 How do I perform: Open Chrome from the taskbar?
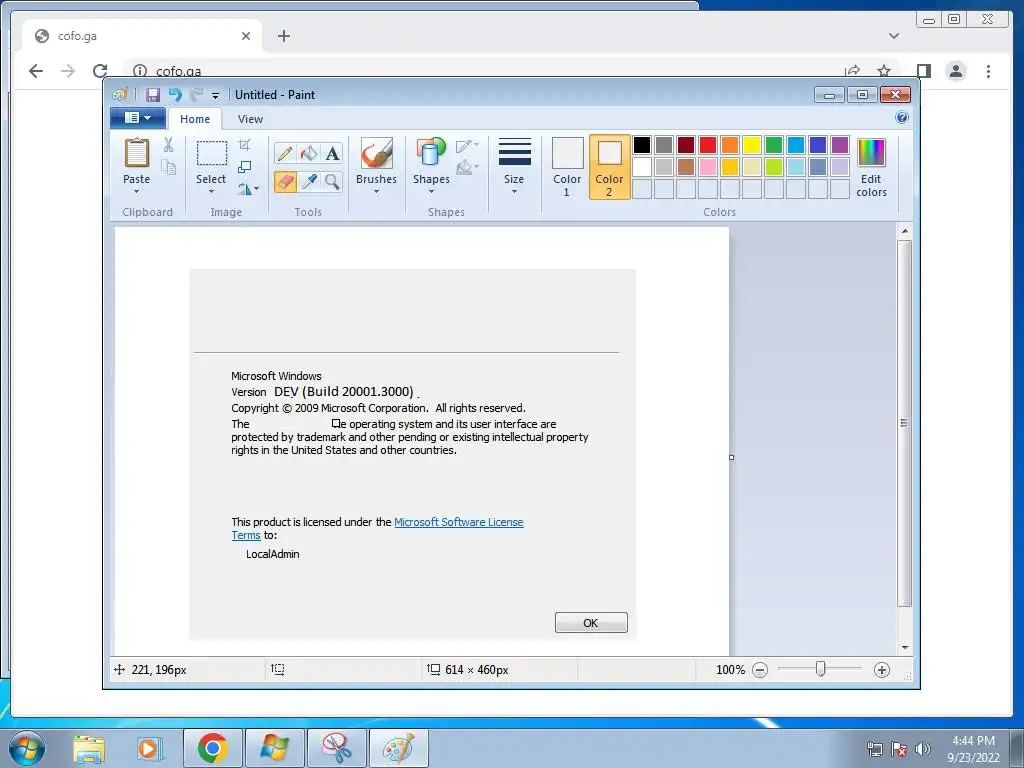pos(212,748)
